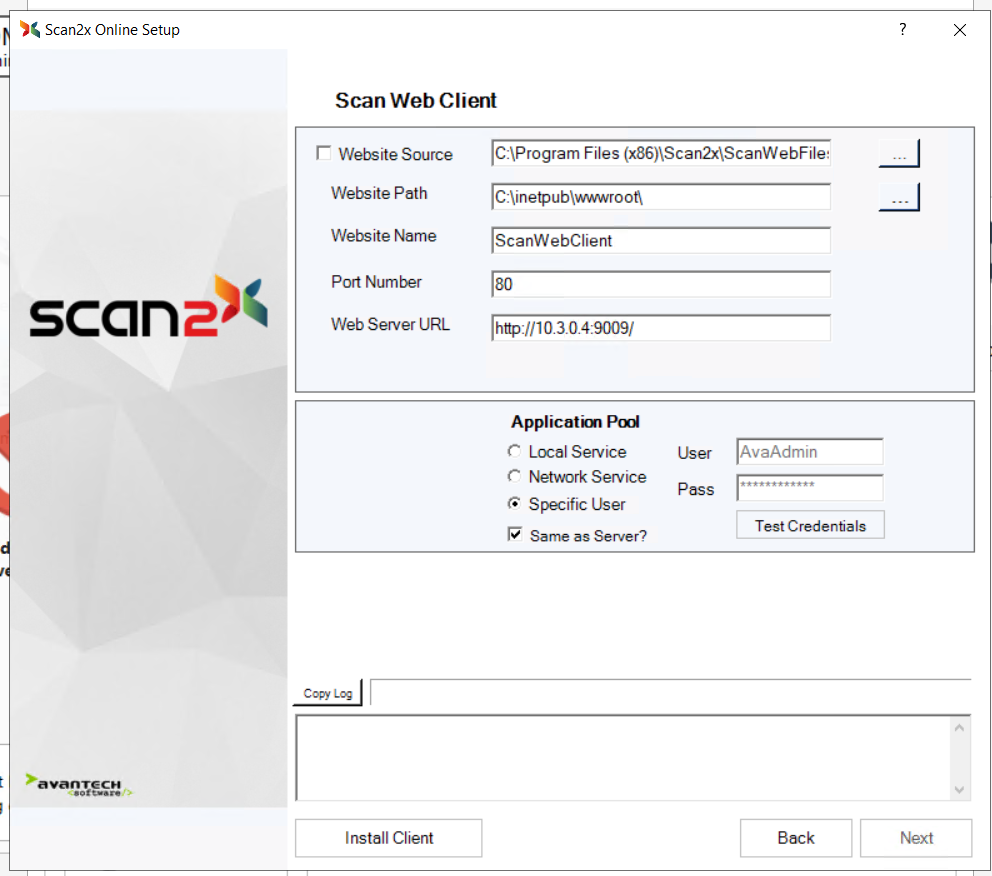Uncheck the Same as Server checkbox
Image resolution: width=992 pixels, height=876 pixels.
pos(515,535)
